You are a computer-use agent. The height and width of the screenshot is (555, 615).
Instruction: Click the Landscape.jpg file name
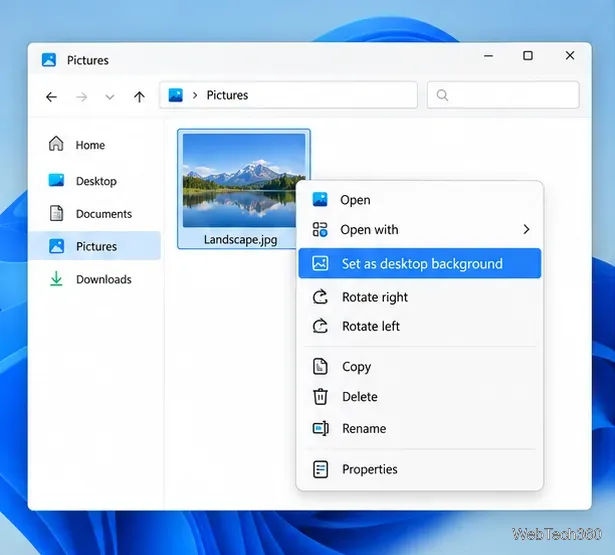pyautogui.click(x=240, y=239)
